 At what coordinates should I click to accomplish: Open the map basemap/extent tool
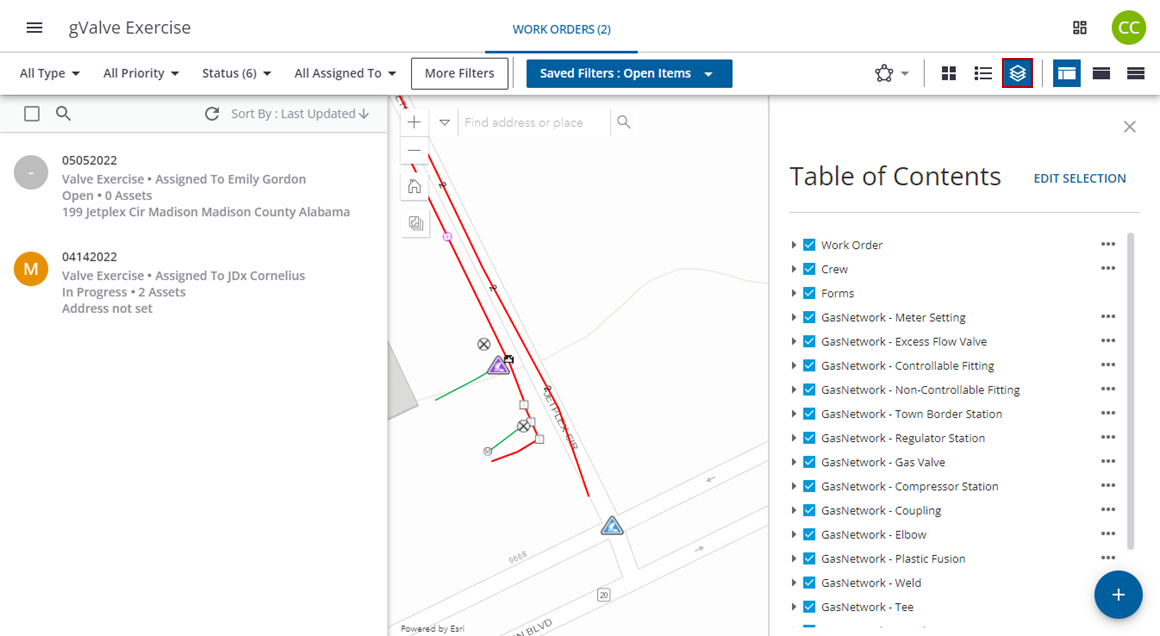416,223
